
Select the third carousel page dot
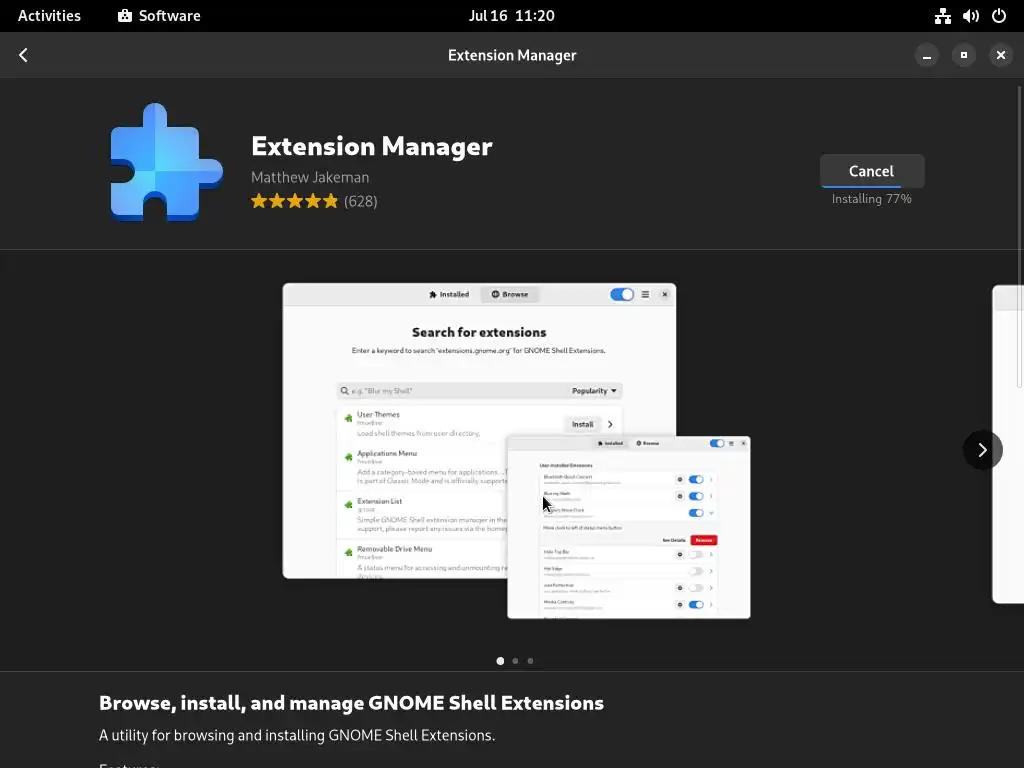coord(530,661)
